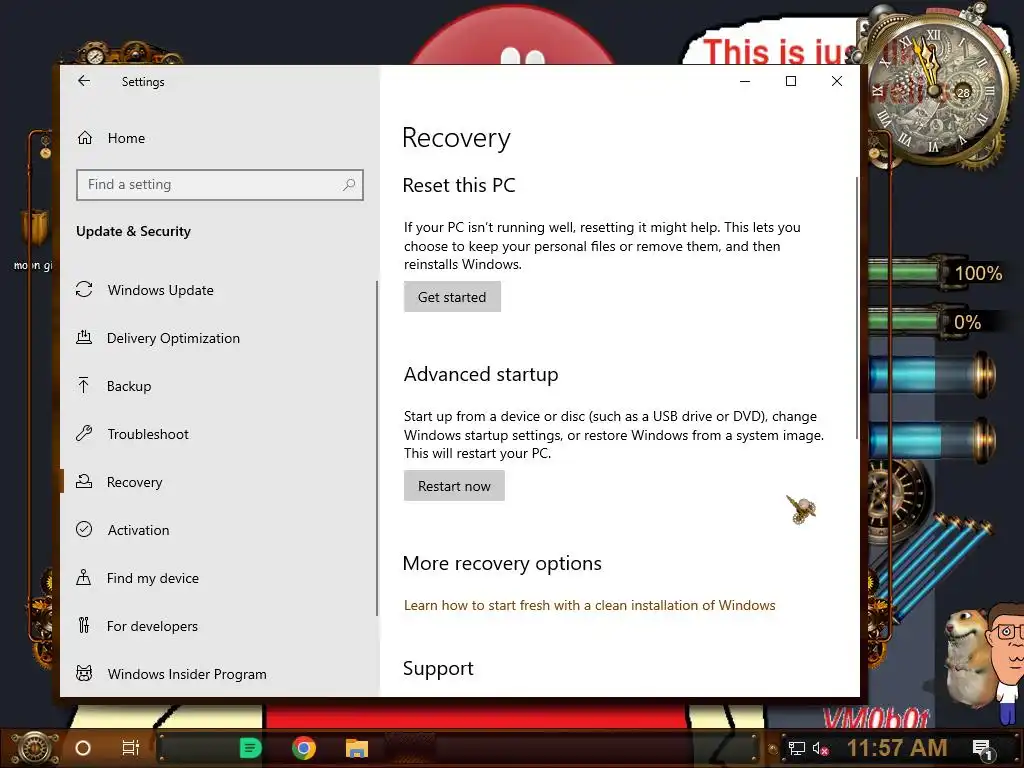The width and height of the screenshot is (1024, 768).
Task: Open the clean installation of Windows link
Action: pos(589,605)
